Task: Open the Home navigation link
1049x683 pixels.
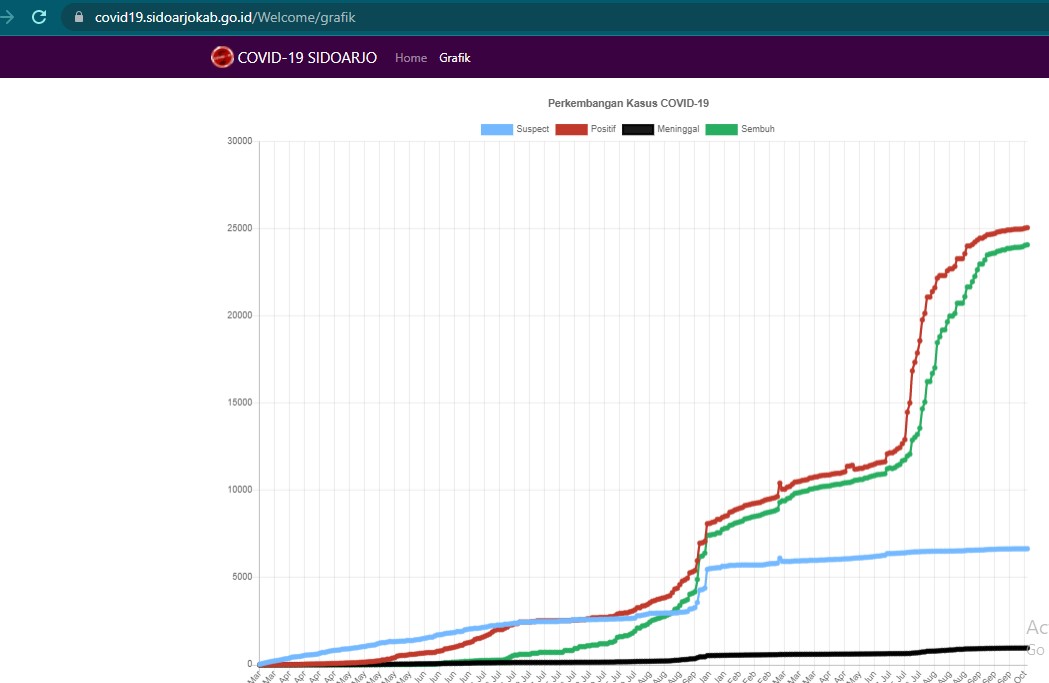Action: 411,58
